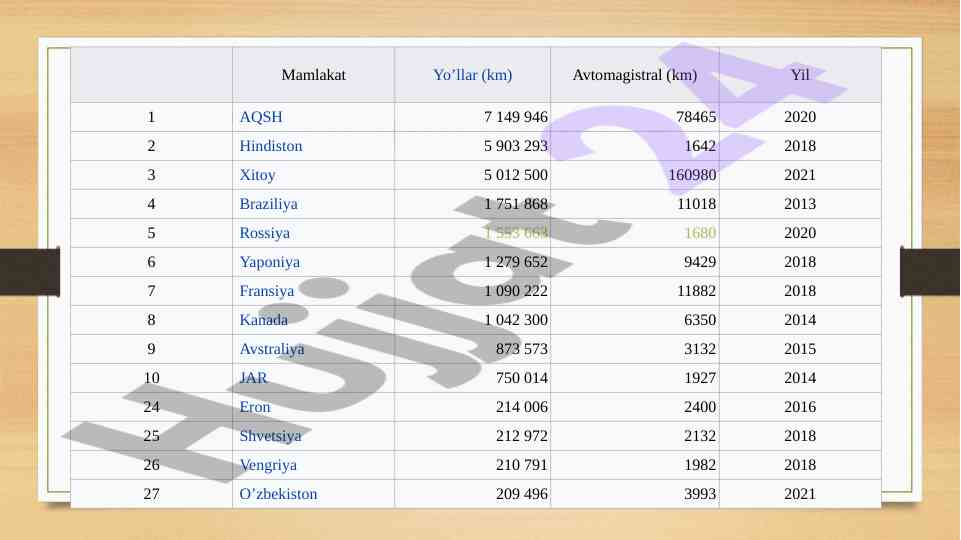Select the Yil column header

[x=800, y=75]
